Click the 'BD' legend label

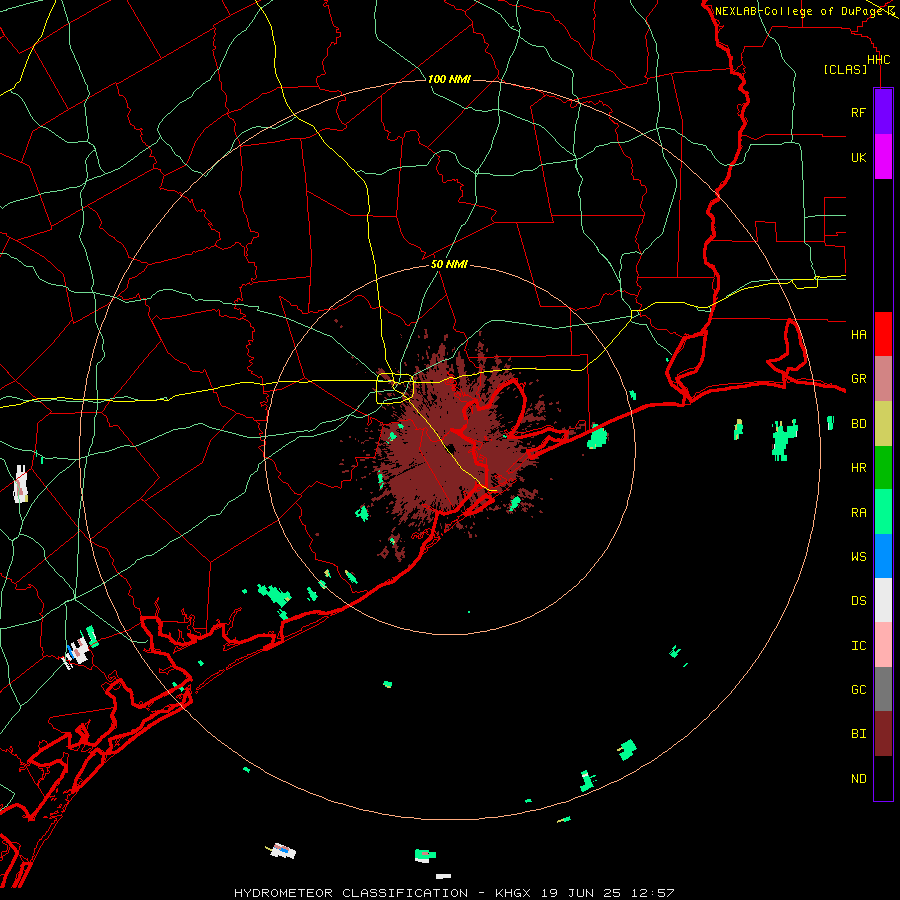[858, 424]
